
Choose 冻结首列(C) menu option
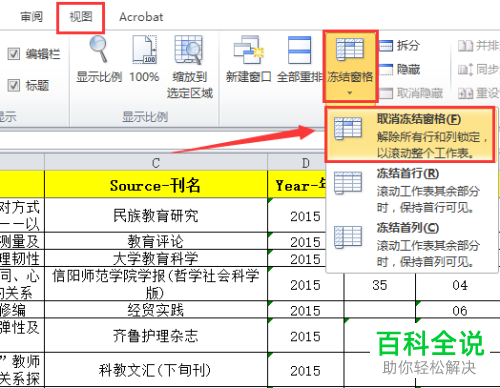click(411, 245)
